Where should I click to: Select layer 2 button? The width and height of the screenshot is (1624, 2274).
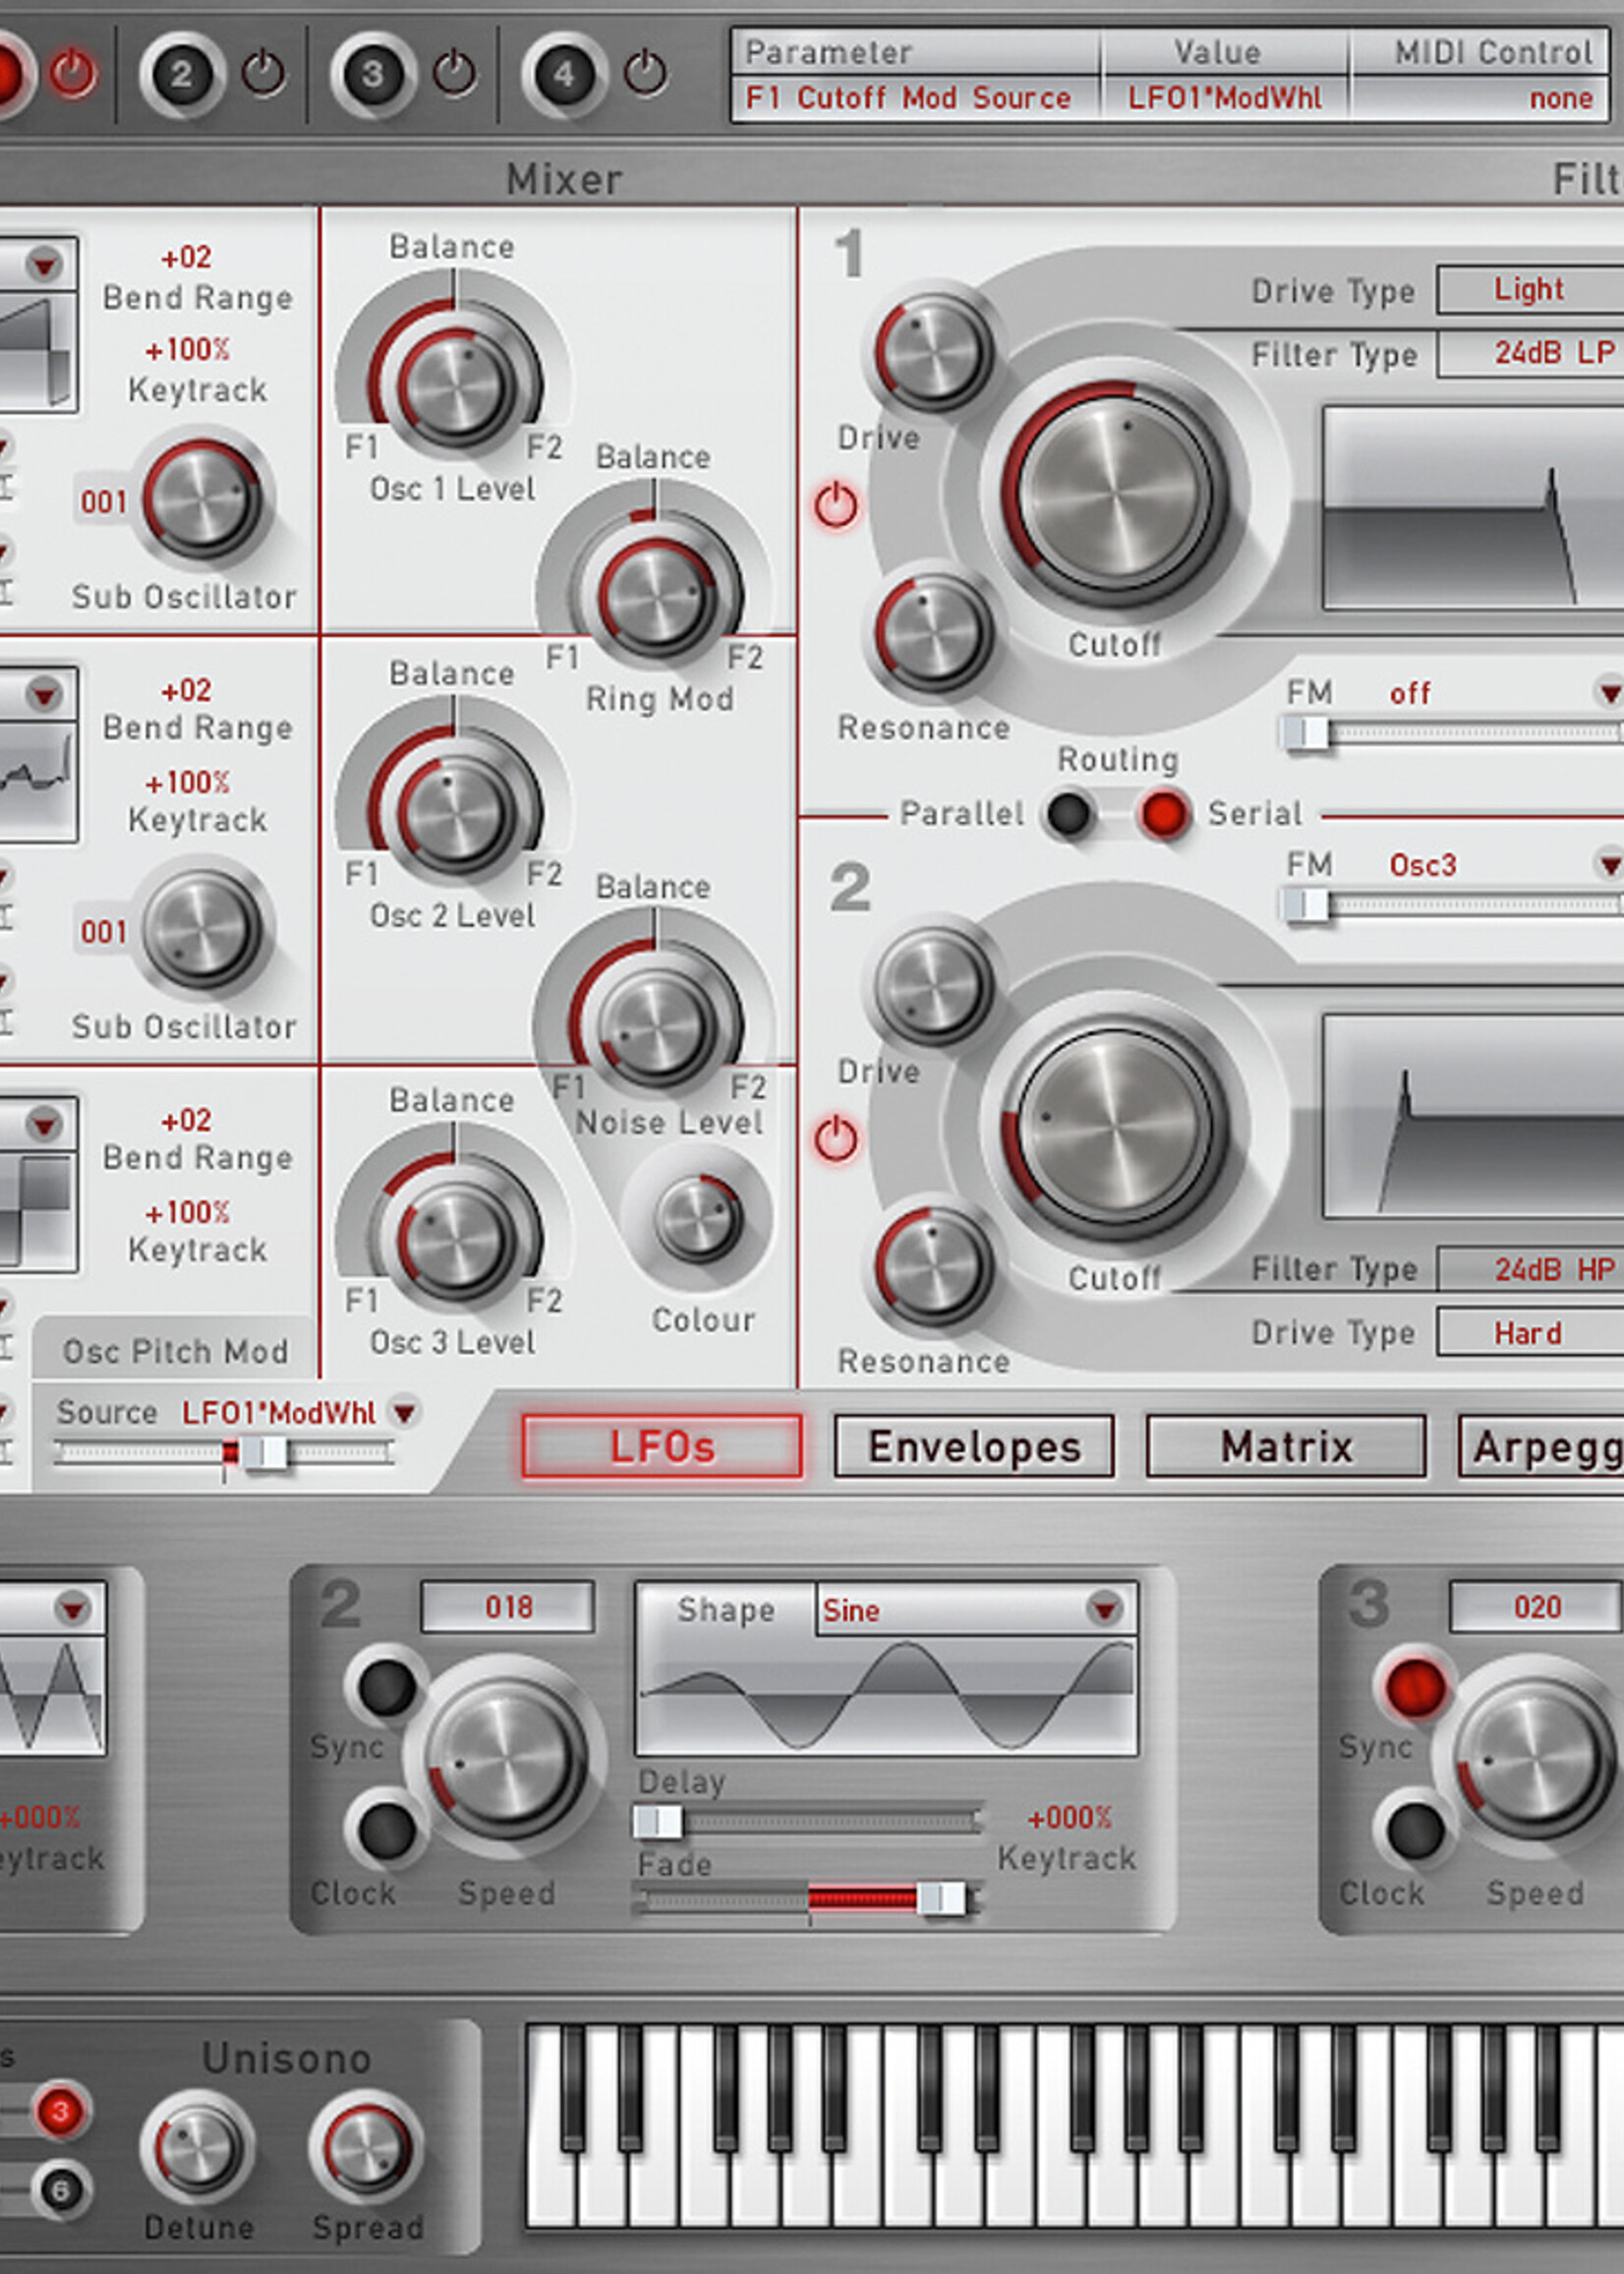point(181,74)
